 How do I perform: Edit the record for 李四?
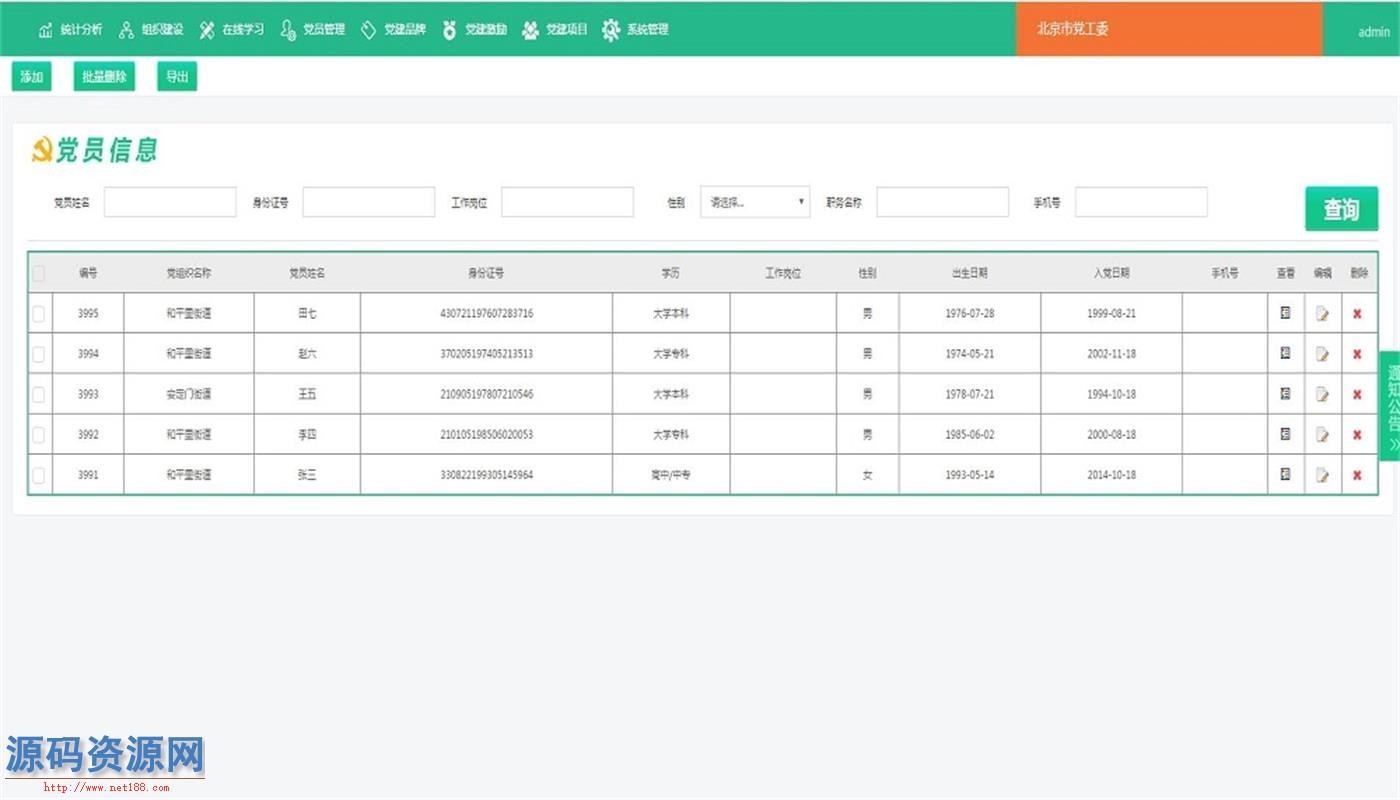pos(1322,435)
